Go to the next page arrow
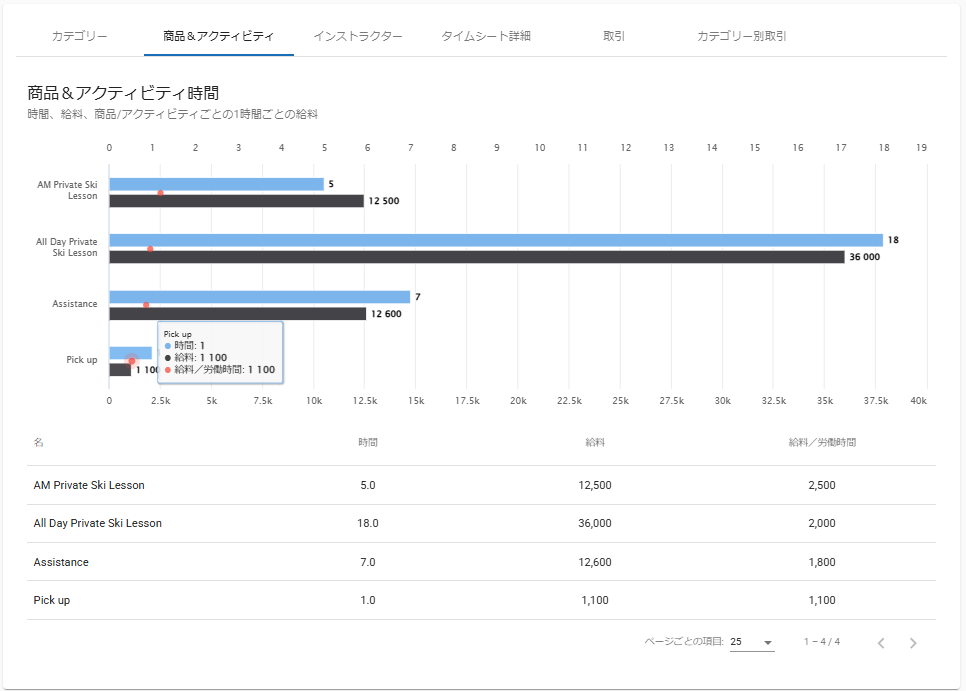The height and width of the screenshot is (691, 966). click(913, 643)
